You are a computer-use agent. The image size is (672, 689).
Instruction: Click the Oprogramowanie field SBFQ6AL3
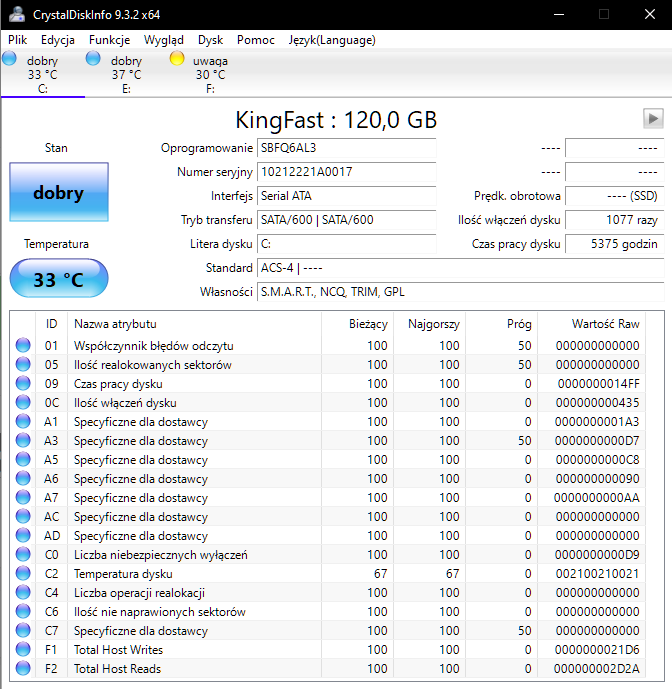[x=346, y=148]
